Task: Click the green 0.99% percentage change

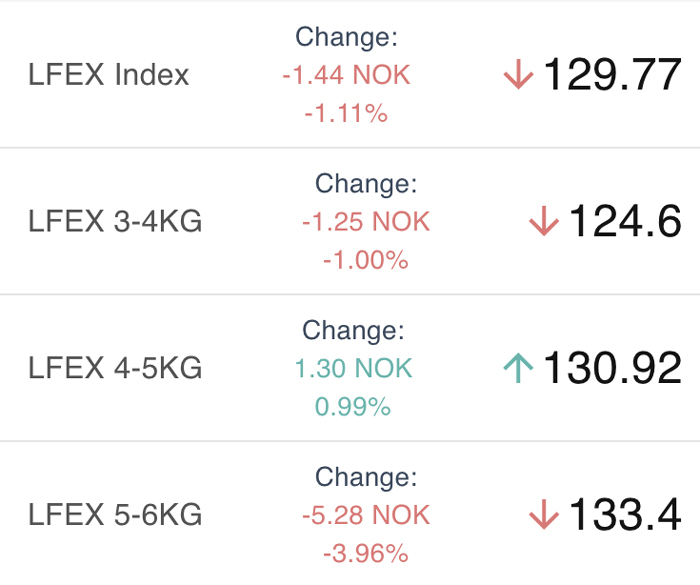Action: (x=353, y=407)
